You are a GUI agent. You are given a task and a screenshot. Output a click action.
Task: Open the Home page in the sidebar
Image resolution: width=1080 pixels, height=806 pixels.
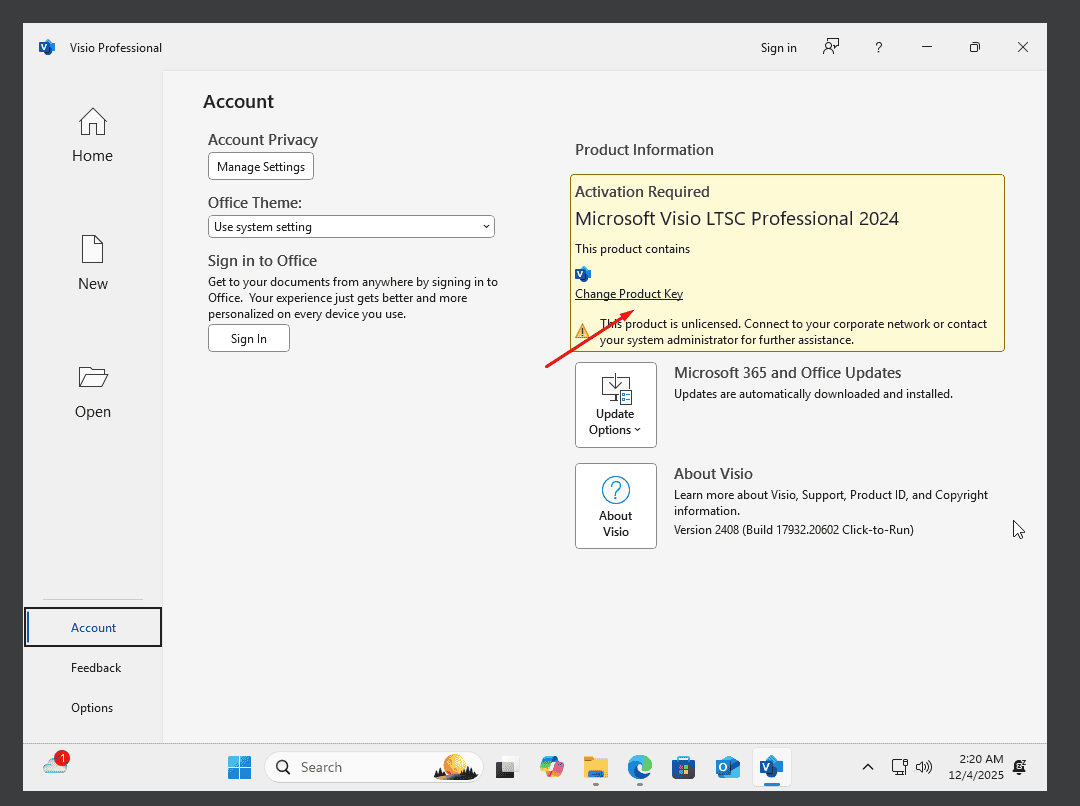pyautogui.click(x=92, y=135)
